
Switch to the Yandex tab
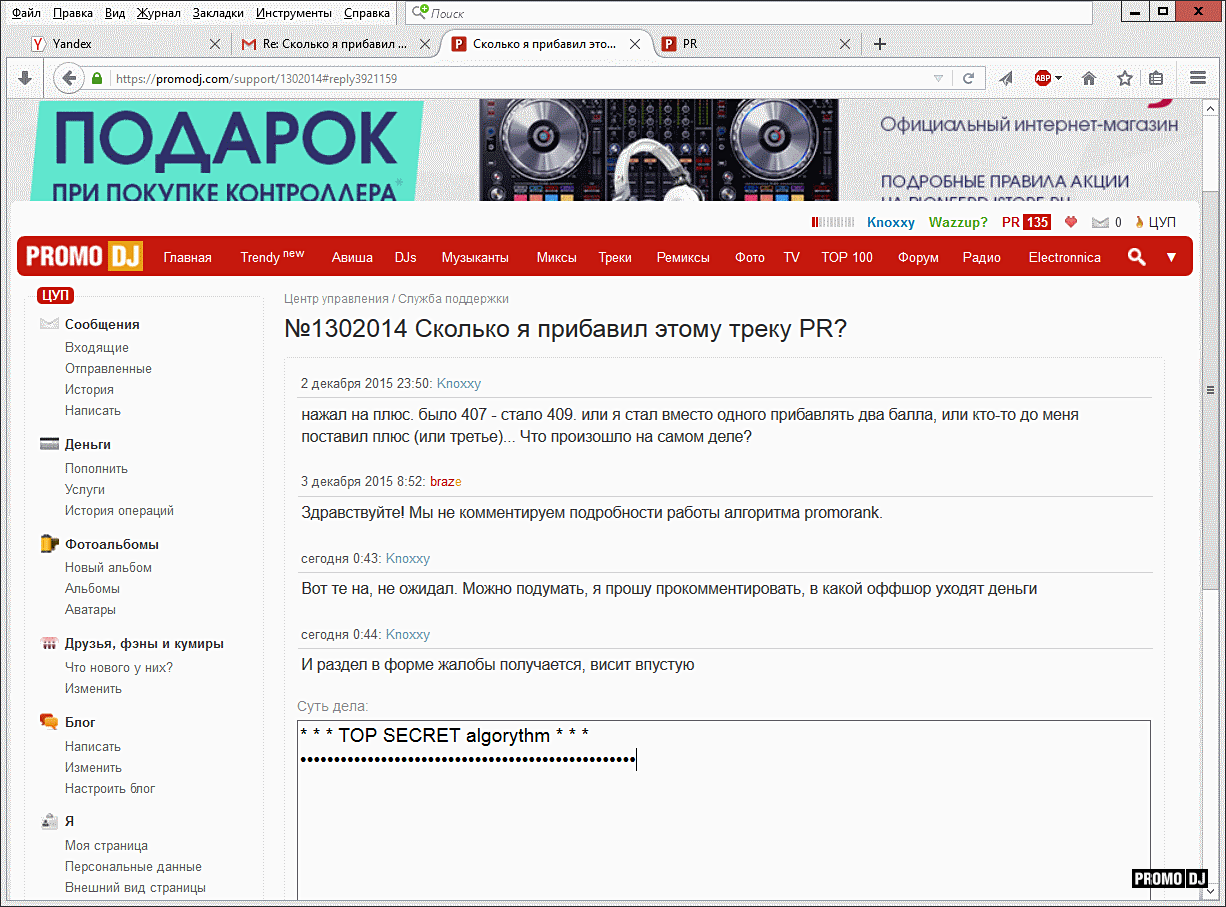120,44
